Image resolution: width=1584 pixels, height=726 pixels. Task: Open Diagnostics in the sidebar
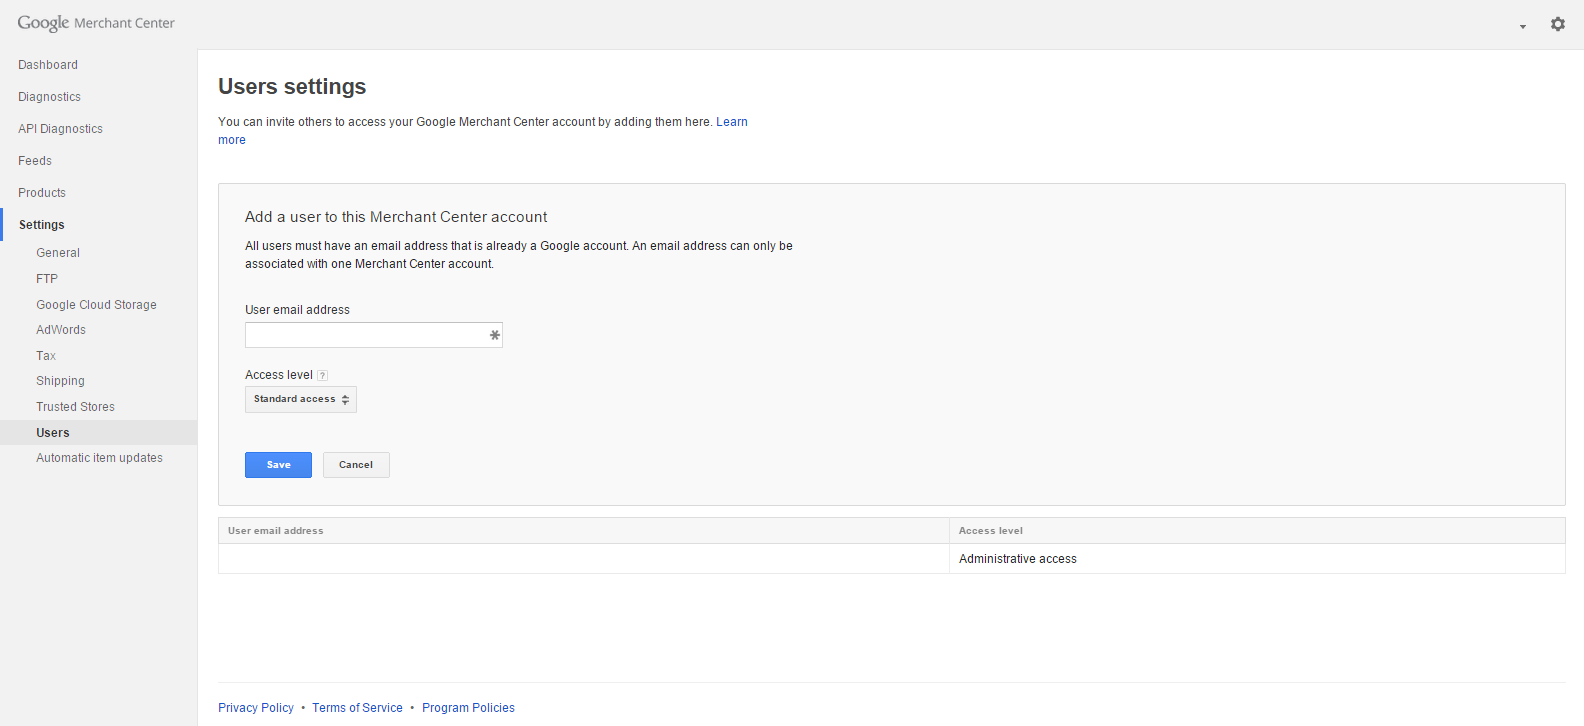click(49, 97)
